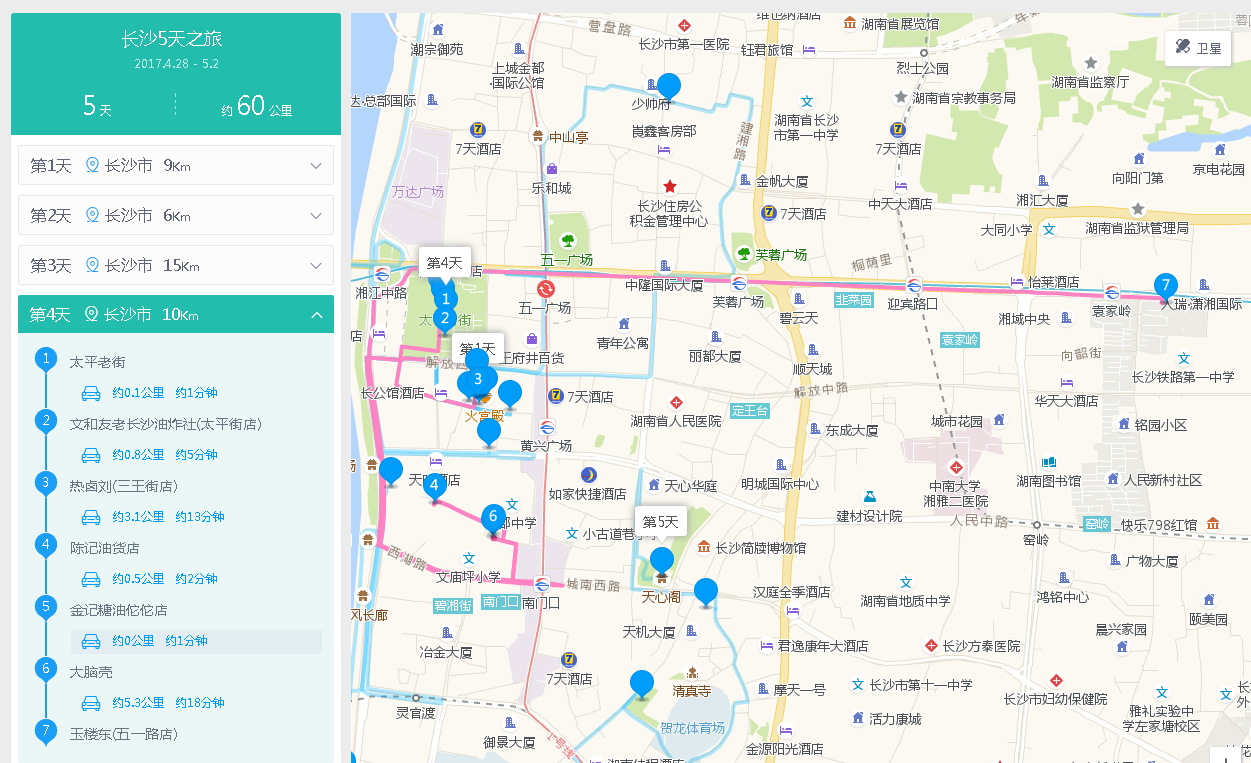
Task: Select stop 3 热卤刘(三王街店)
Action: click(x=123, y=486)
